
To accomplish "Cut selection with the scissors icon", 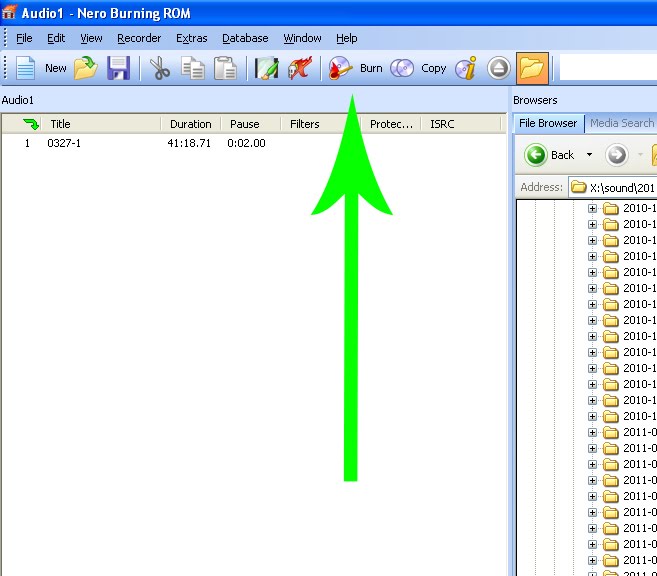I will pyautogui.click(x=160, y=68).
